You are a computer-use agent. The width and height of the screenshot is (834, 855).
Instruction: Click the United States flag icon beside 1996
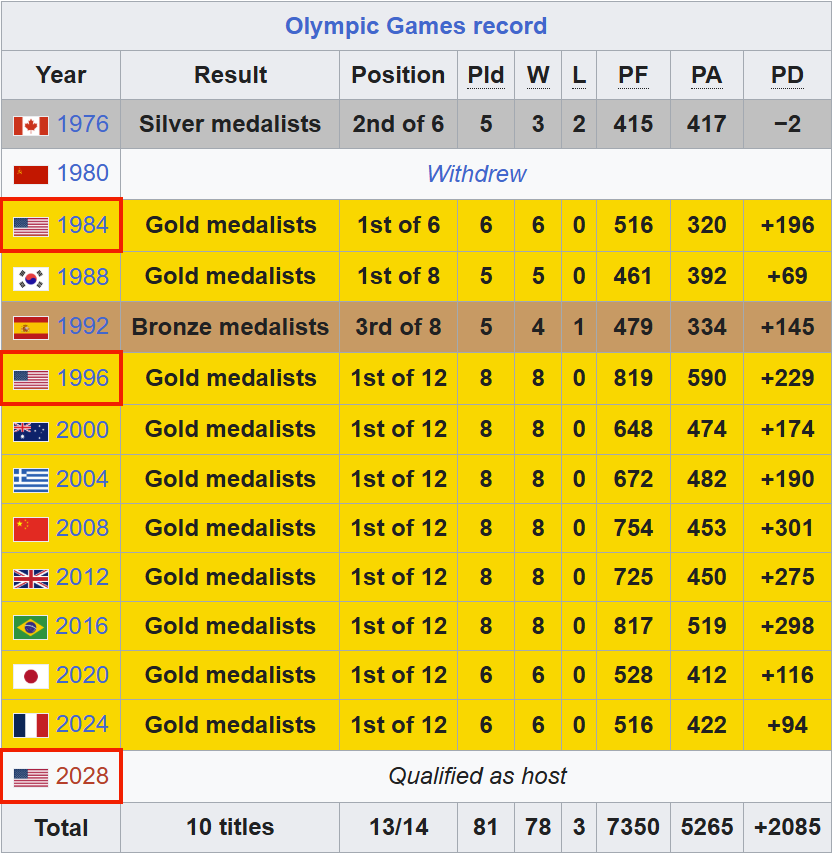31,379
